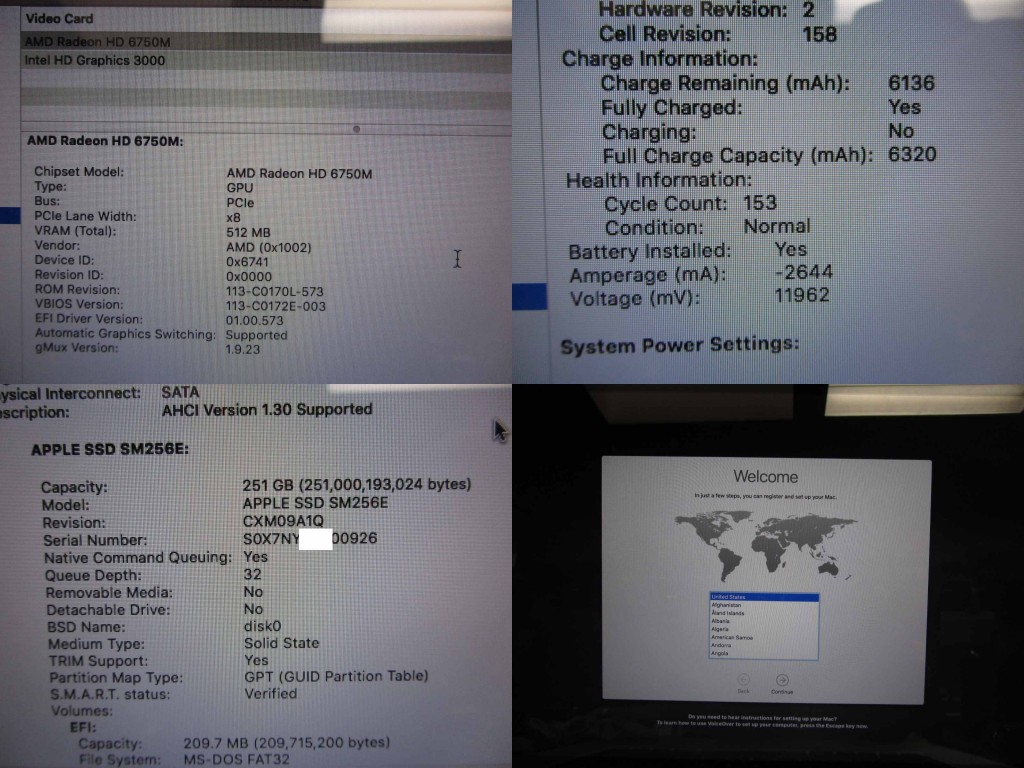Click the AHCI Version 1.30 Supported text
This screenshot has height=768, width=1024.
[267, 409]
